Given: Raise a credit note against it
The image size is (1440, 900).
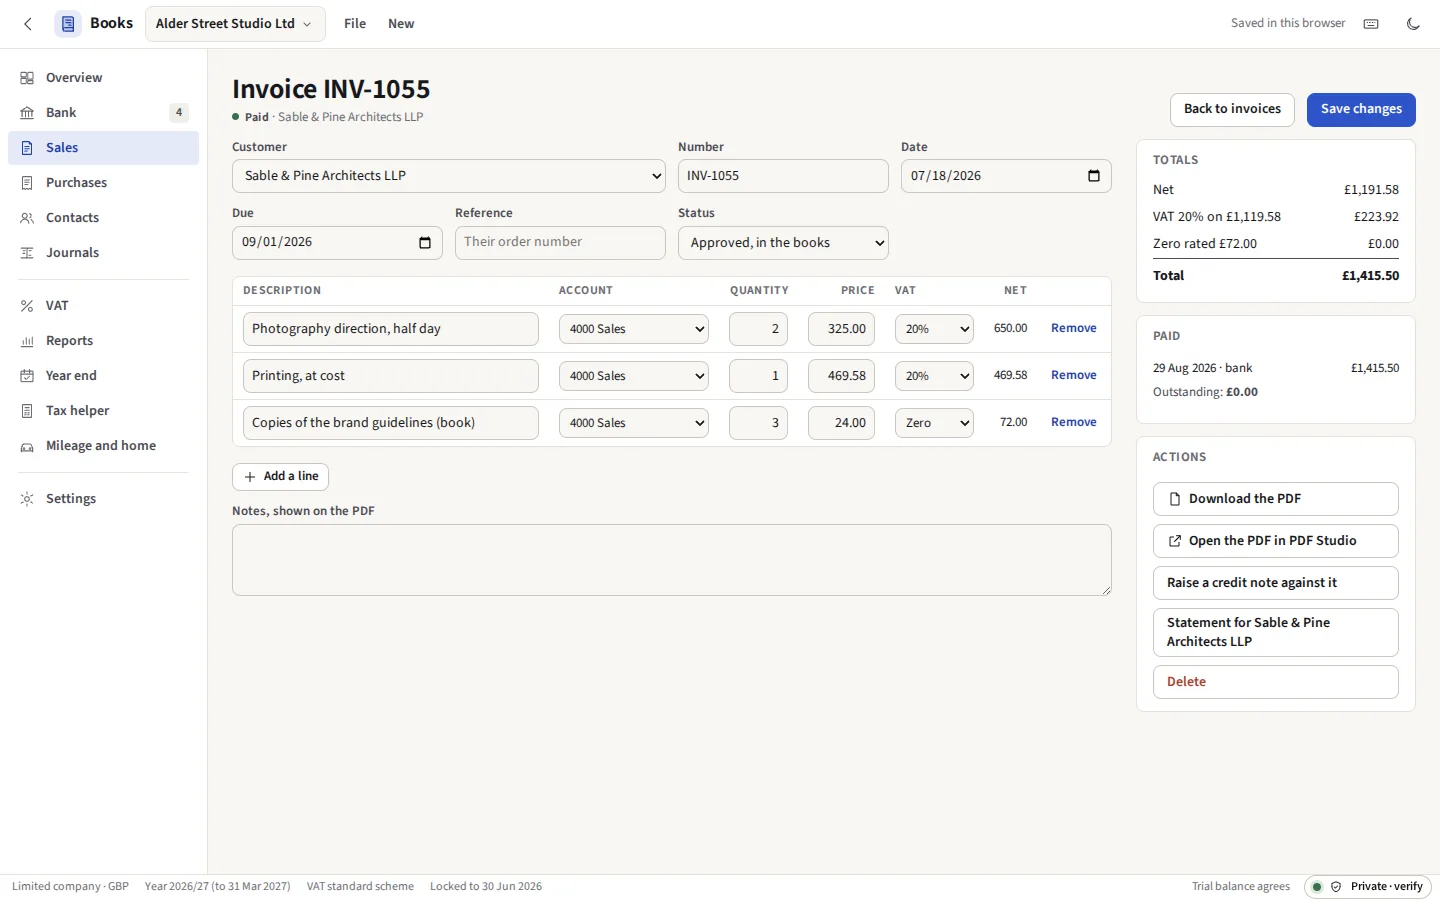Looking at the screenshot, I should click(1275, 583).
